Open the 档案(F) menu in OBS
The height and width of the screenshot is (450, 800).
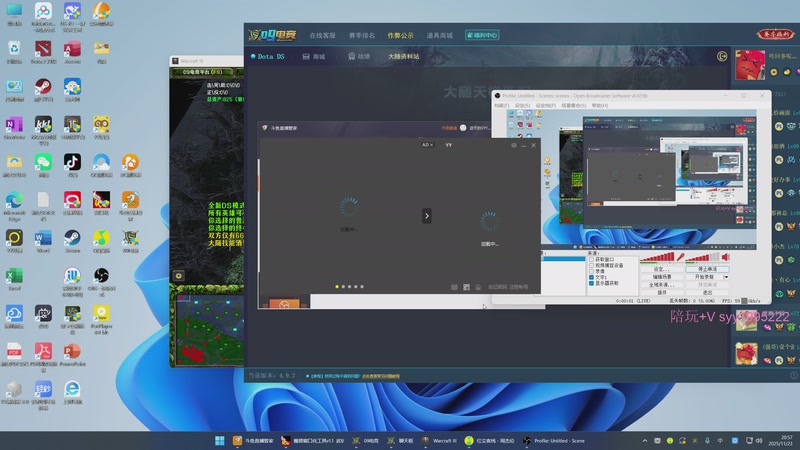point(502,106)
